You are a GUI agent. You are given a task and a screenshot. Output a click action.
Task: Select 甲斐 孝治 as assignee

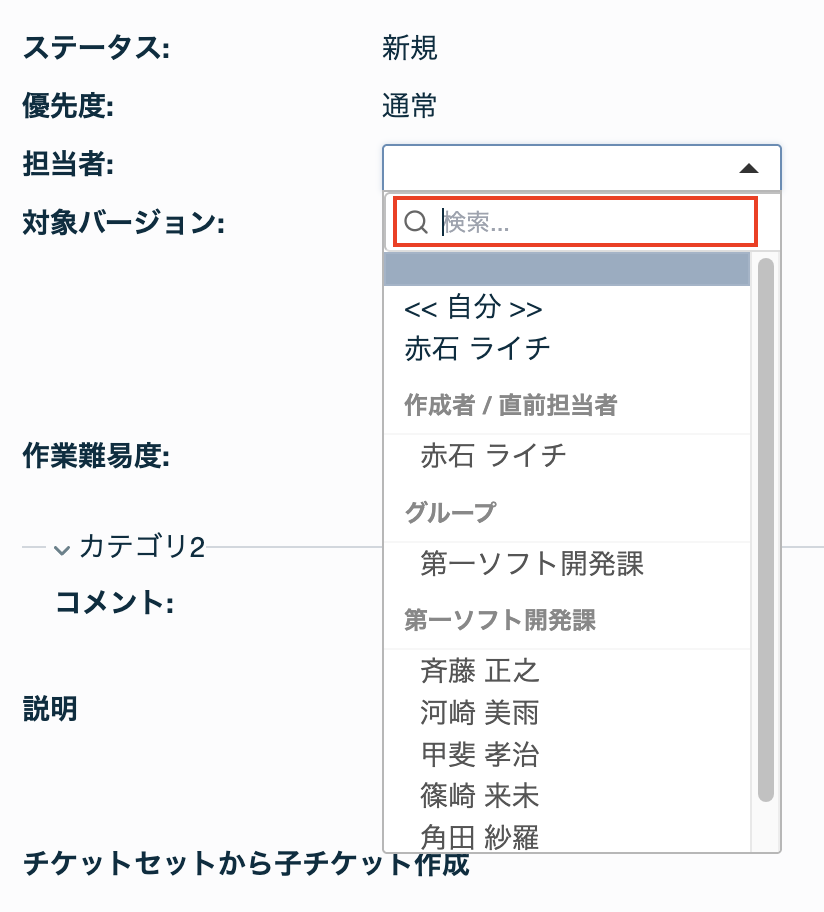tap(480, 754)
